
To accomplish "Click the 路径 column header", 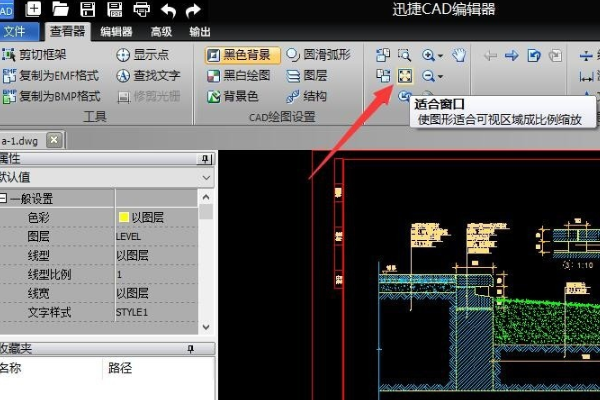I will pos(120,368).
